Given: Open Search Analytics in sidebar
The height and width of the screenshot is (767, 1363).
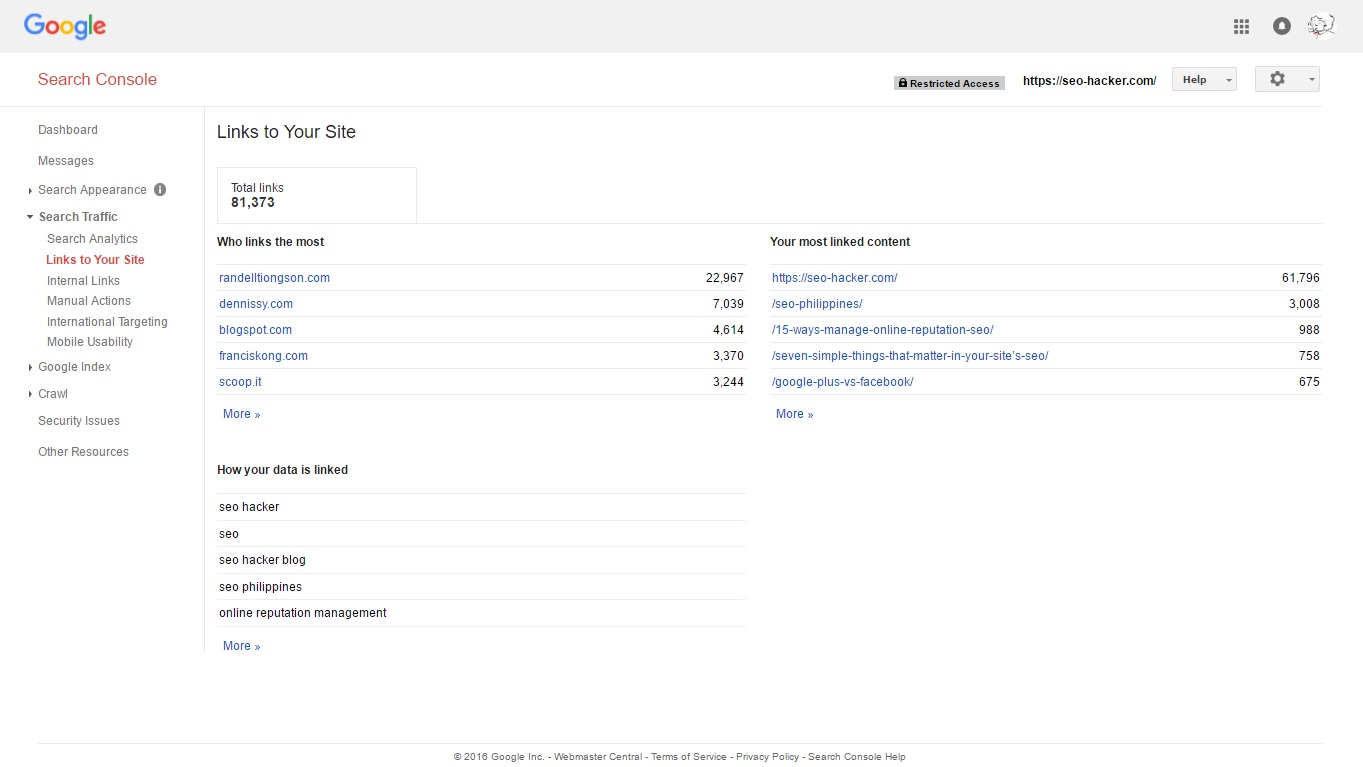Looking at the screenshot, I should (x=92, y=239).
